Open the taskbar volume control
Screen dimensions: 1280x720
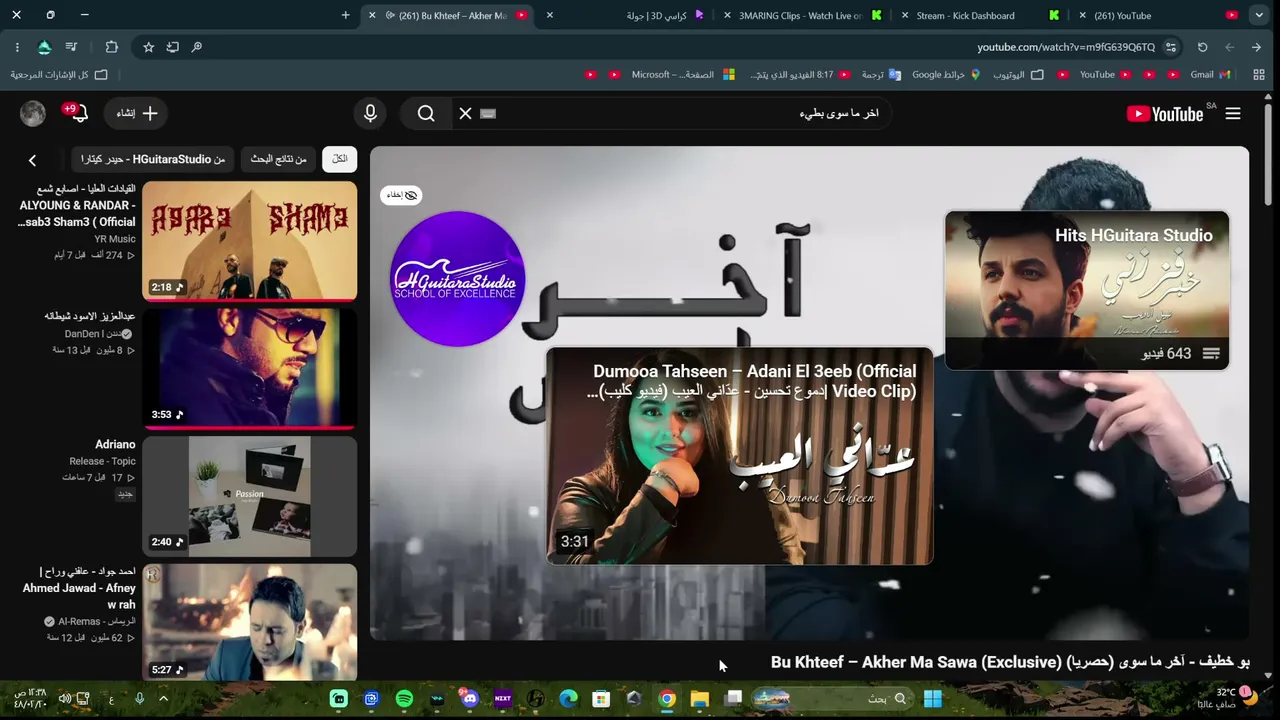(65, 699)
